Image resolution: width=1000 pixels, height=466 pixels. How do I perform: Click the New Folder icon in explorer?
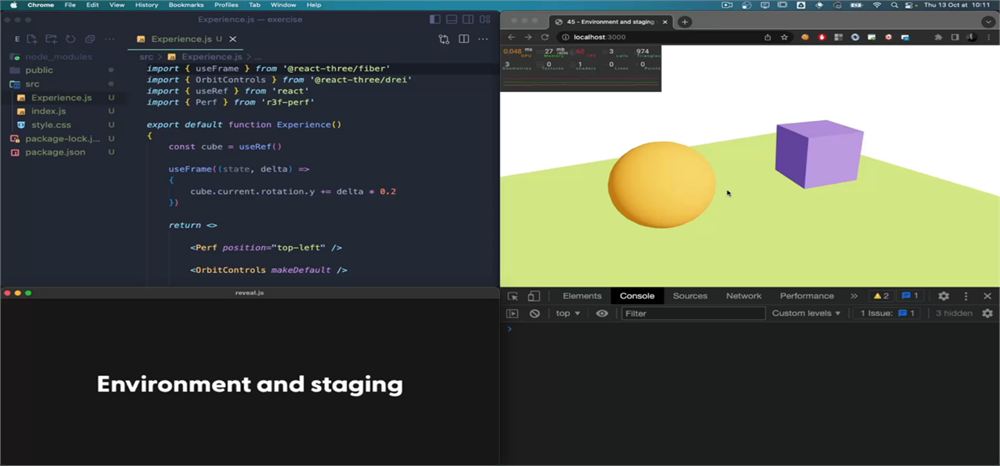pyautogui.click(x=51, y=40)
